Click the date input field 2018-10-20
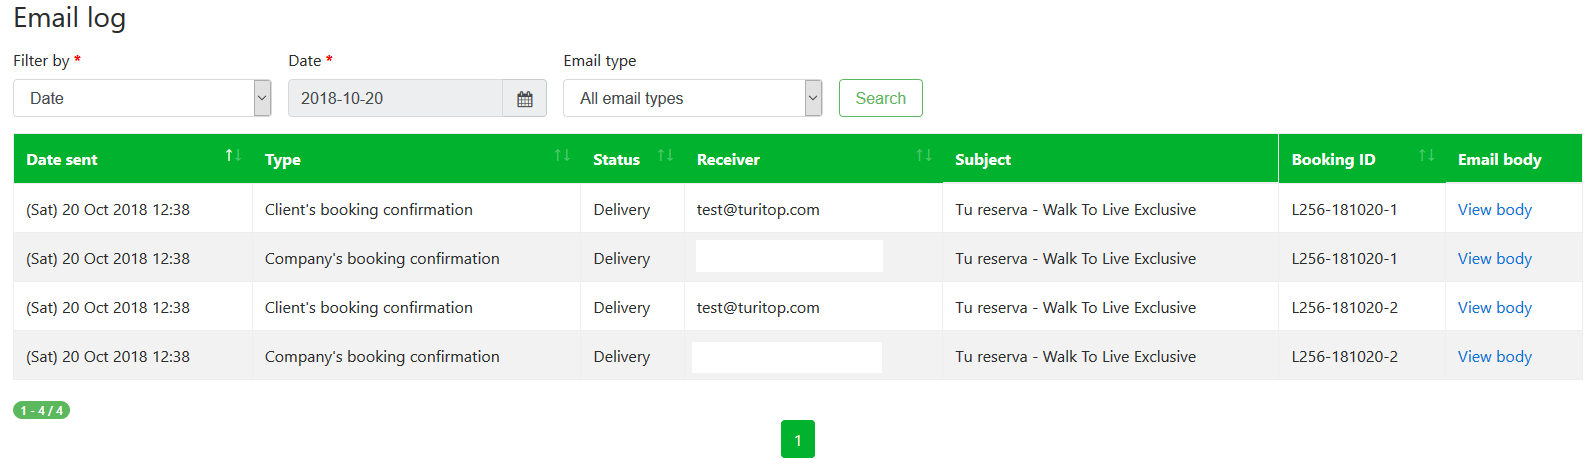1593x469 pixels. [395, 98]
